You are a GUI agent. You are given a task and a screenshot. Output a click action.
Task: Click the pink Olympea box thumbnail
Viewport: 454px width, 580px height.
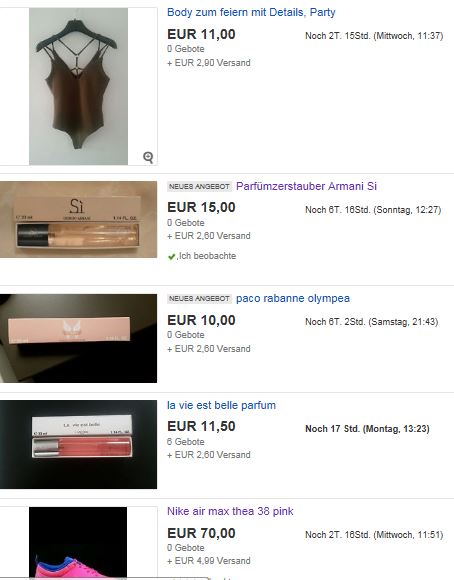(78, 338)
